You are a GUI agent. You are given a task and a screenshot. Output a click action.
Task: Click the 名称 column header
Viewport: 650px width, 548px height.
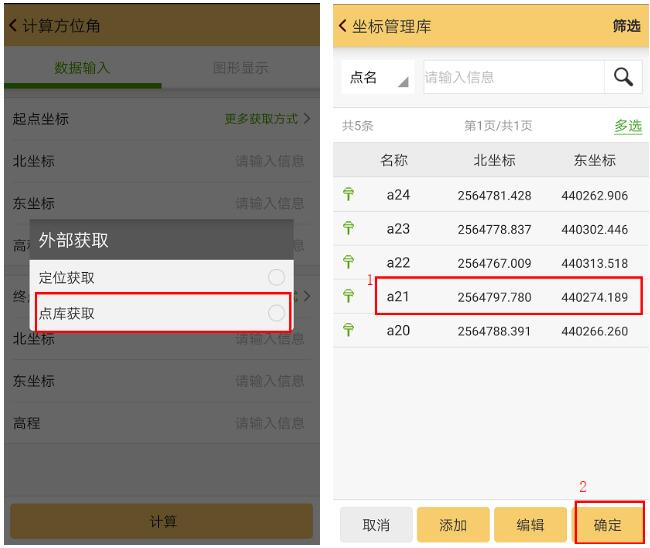(x=394, y=160)
